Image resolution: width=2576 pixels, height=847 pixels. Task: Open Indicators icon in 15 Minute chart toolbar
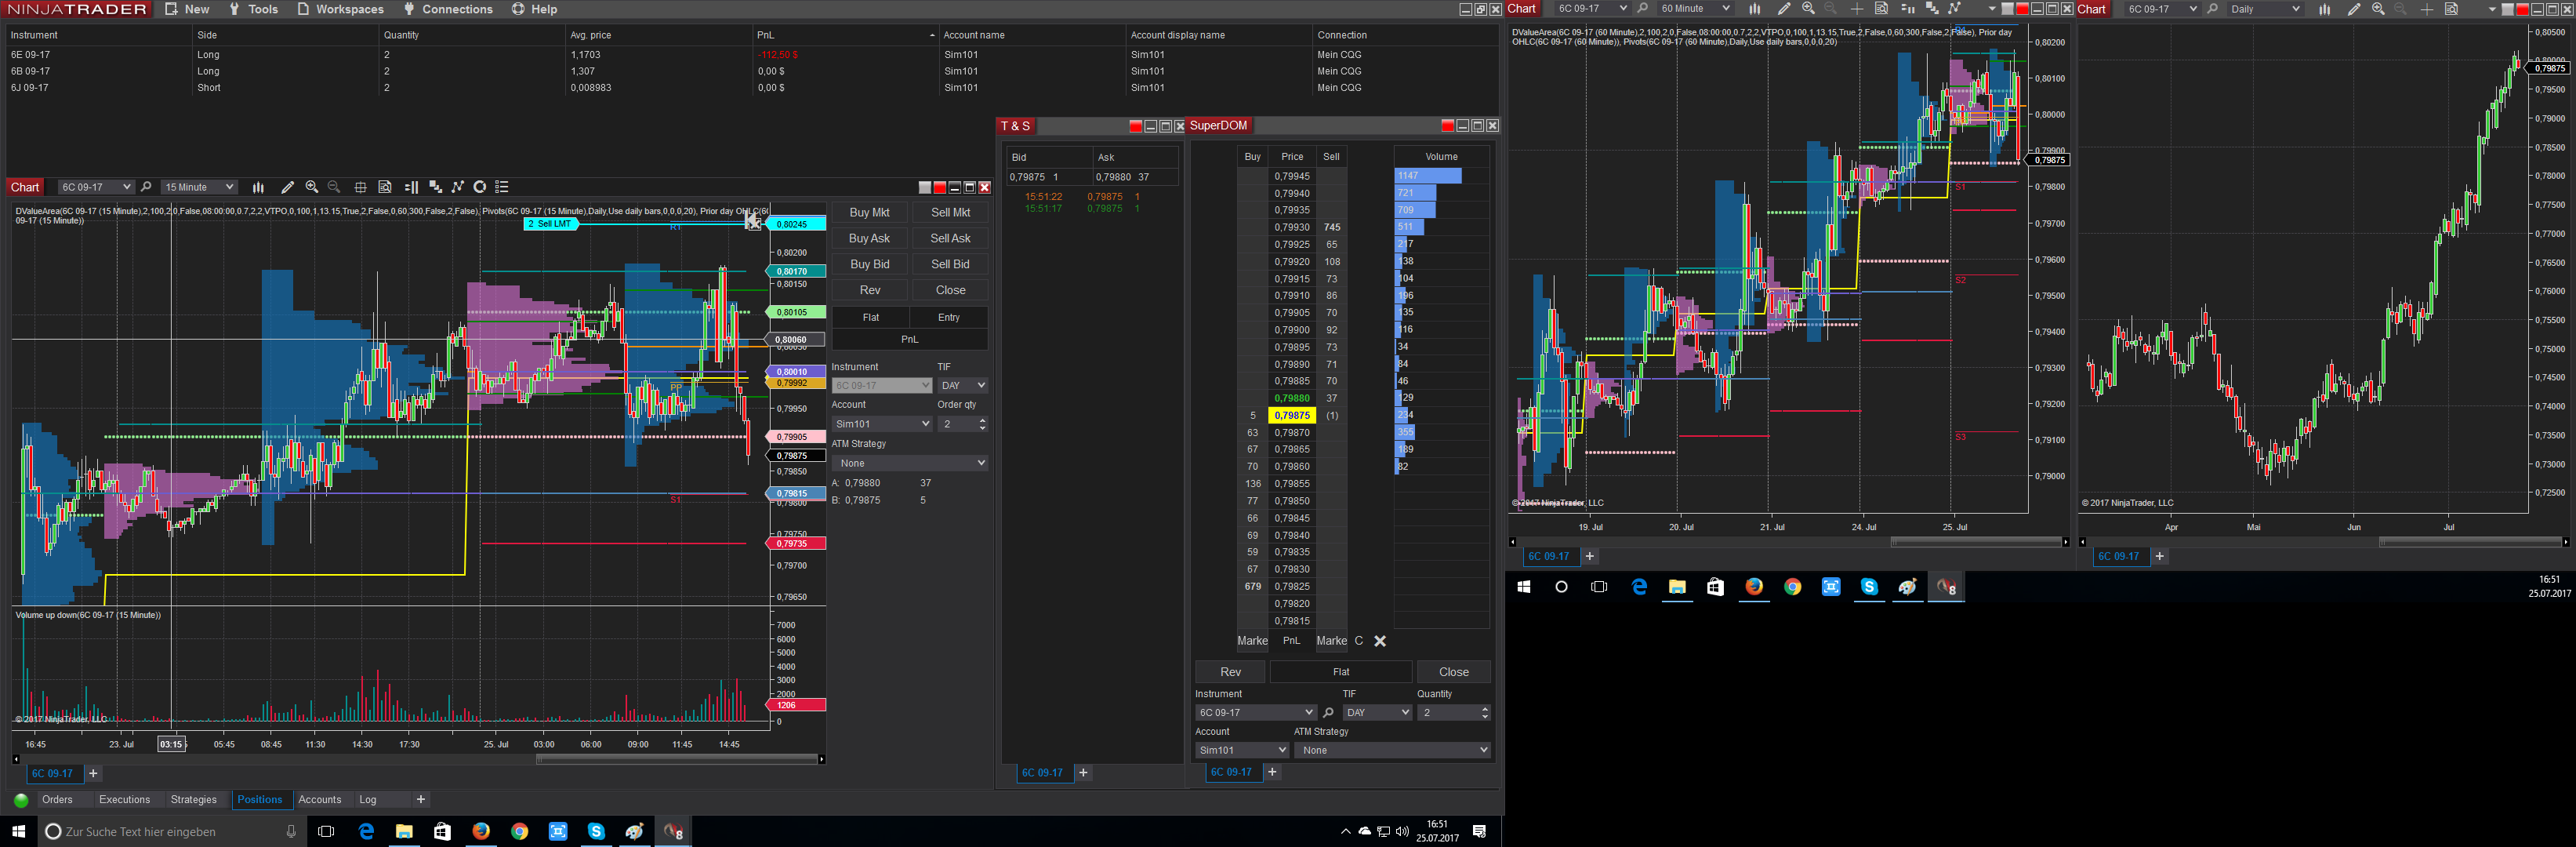pos(435,187)
